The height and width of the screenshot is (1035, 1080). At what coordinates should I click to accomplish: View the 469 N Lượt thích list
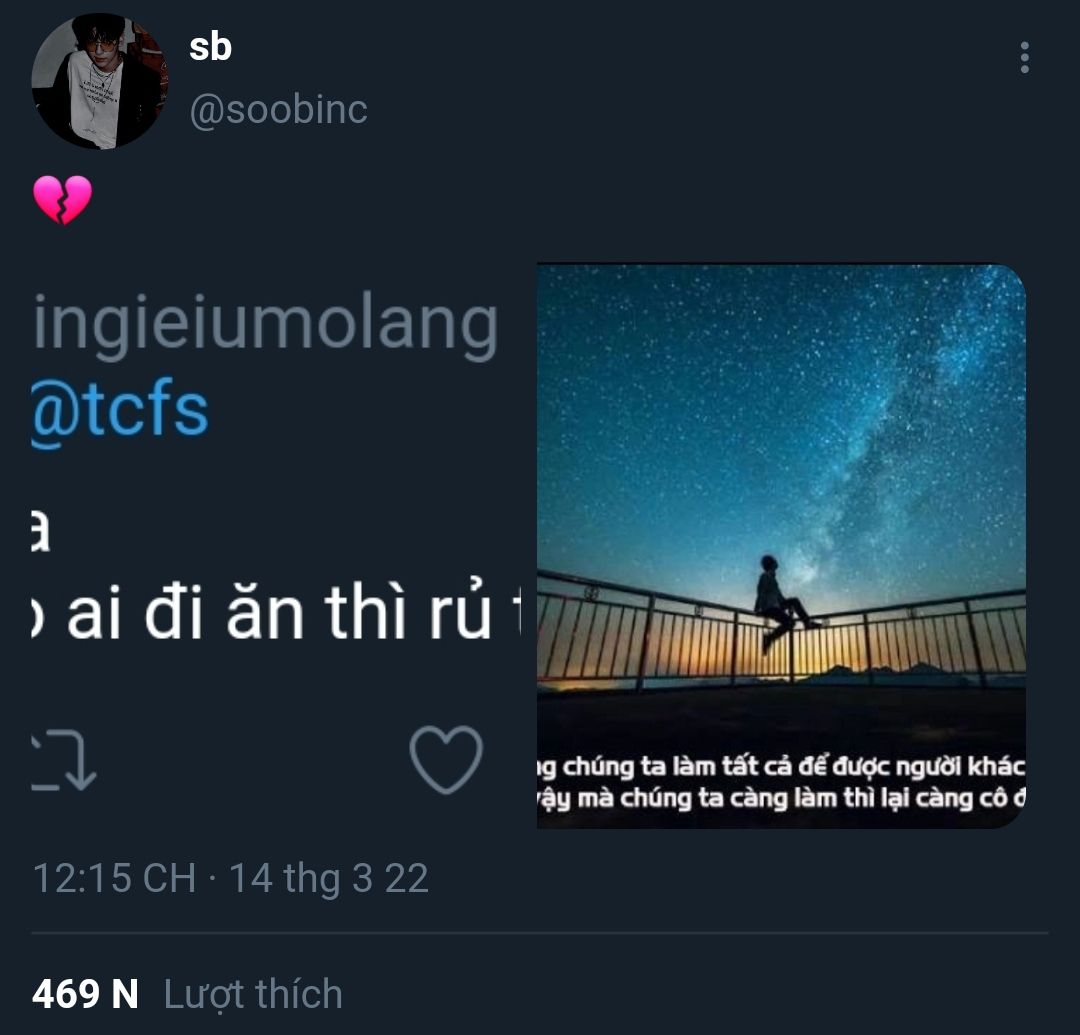[187, 994]
